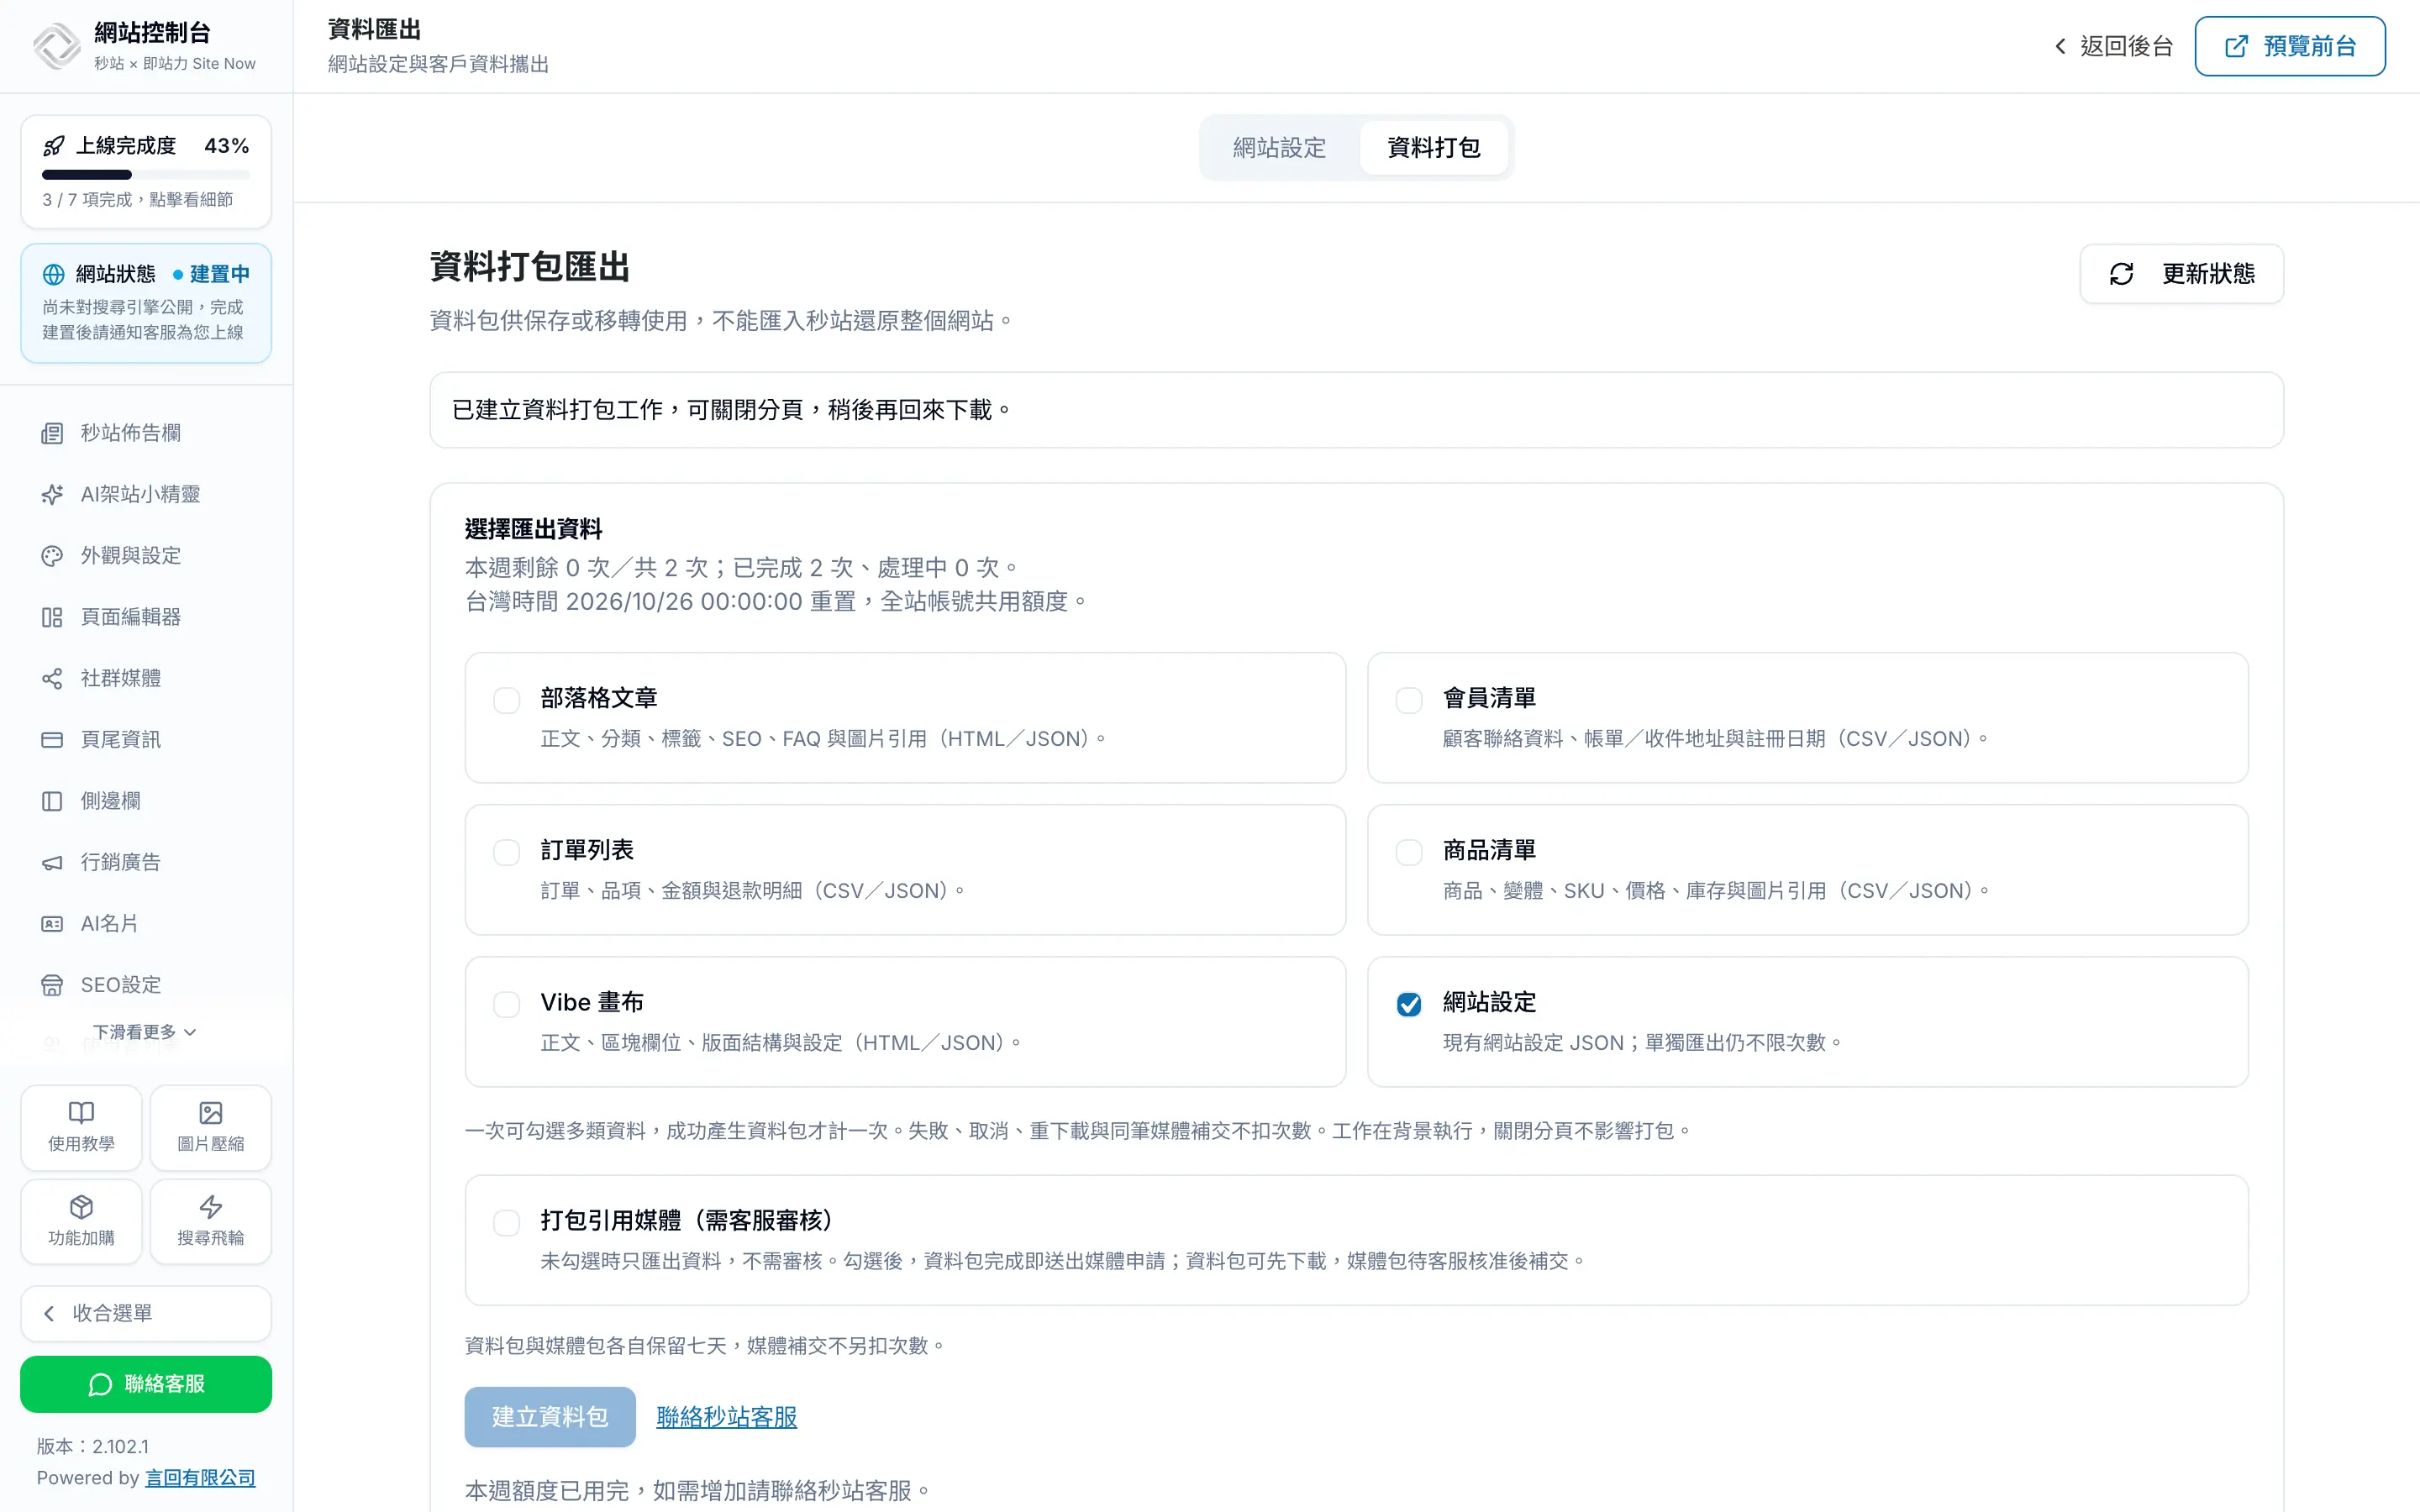Uncheck the 網站設定 export checkbox
The width and height of the screenshot is (2420, 1512).
click(x=1409, y=1004)
